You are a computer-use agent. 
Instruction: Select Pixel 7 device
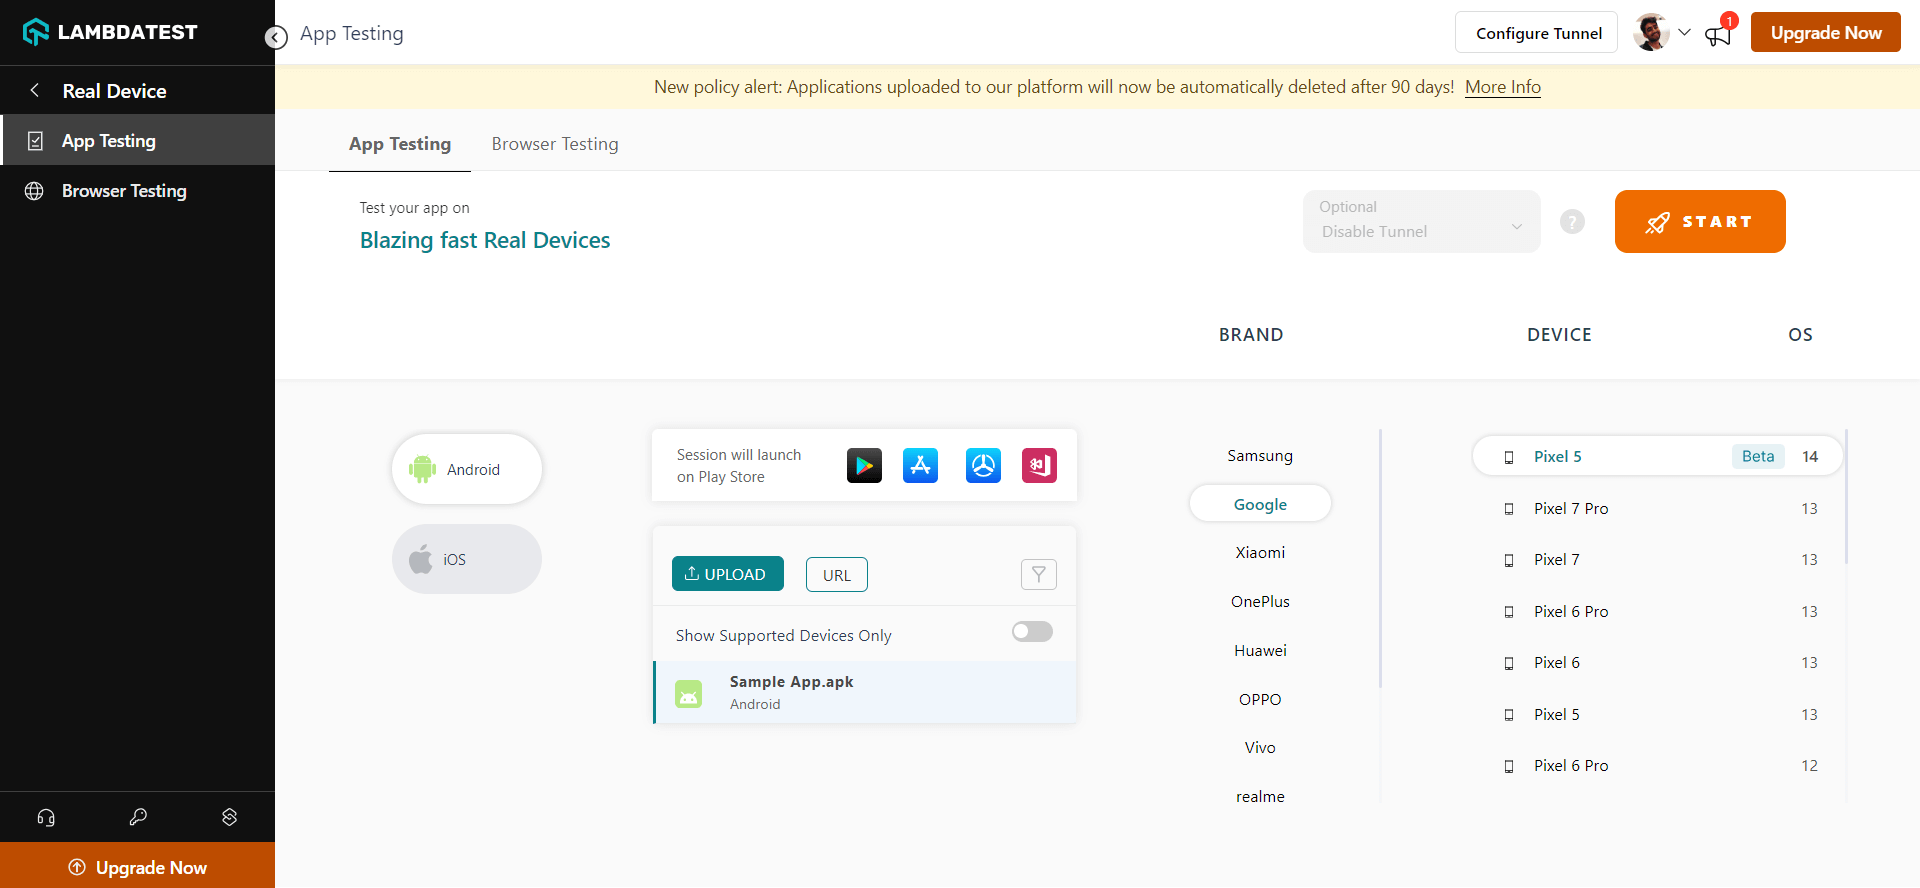(1657, 560)
